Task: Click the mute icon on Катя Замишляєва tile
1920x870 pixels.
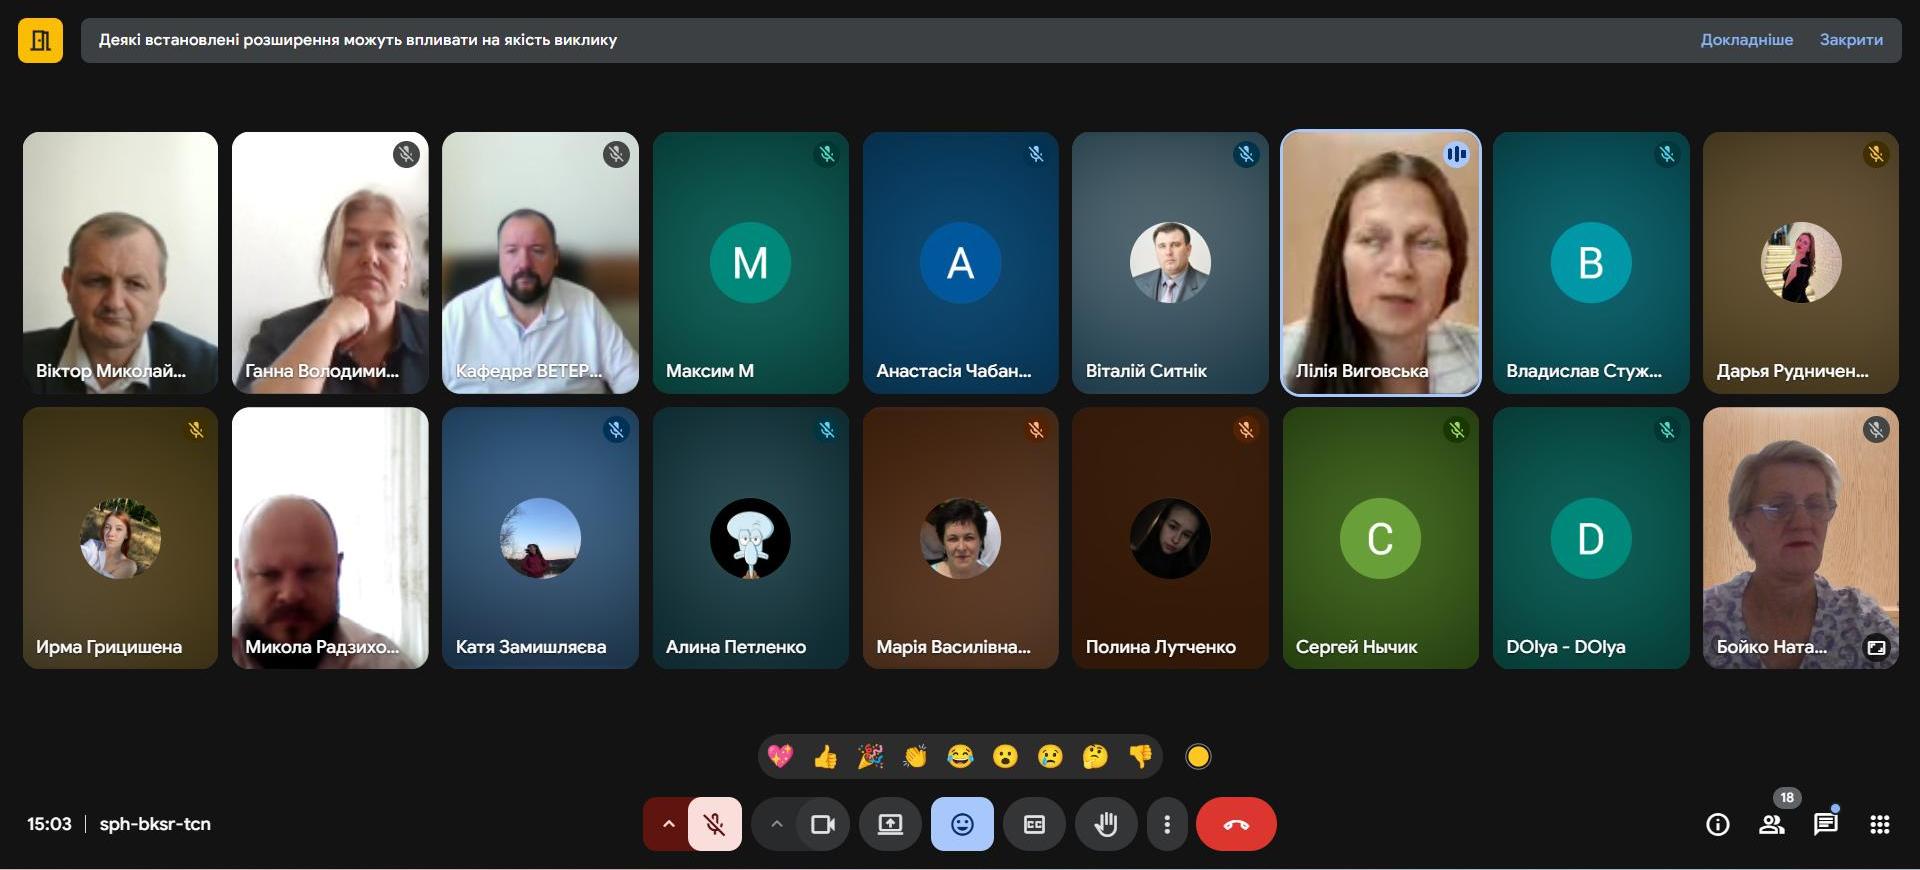Action: click(x=616, y=430)
